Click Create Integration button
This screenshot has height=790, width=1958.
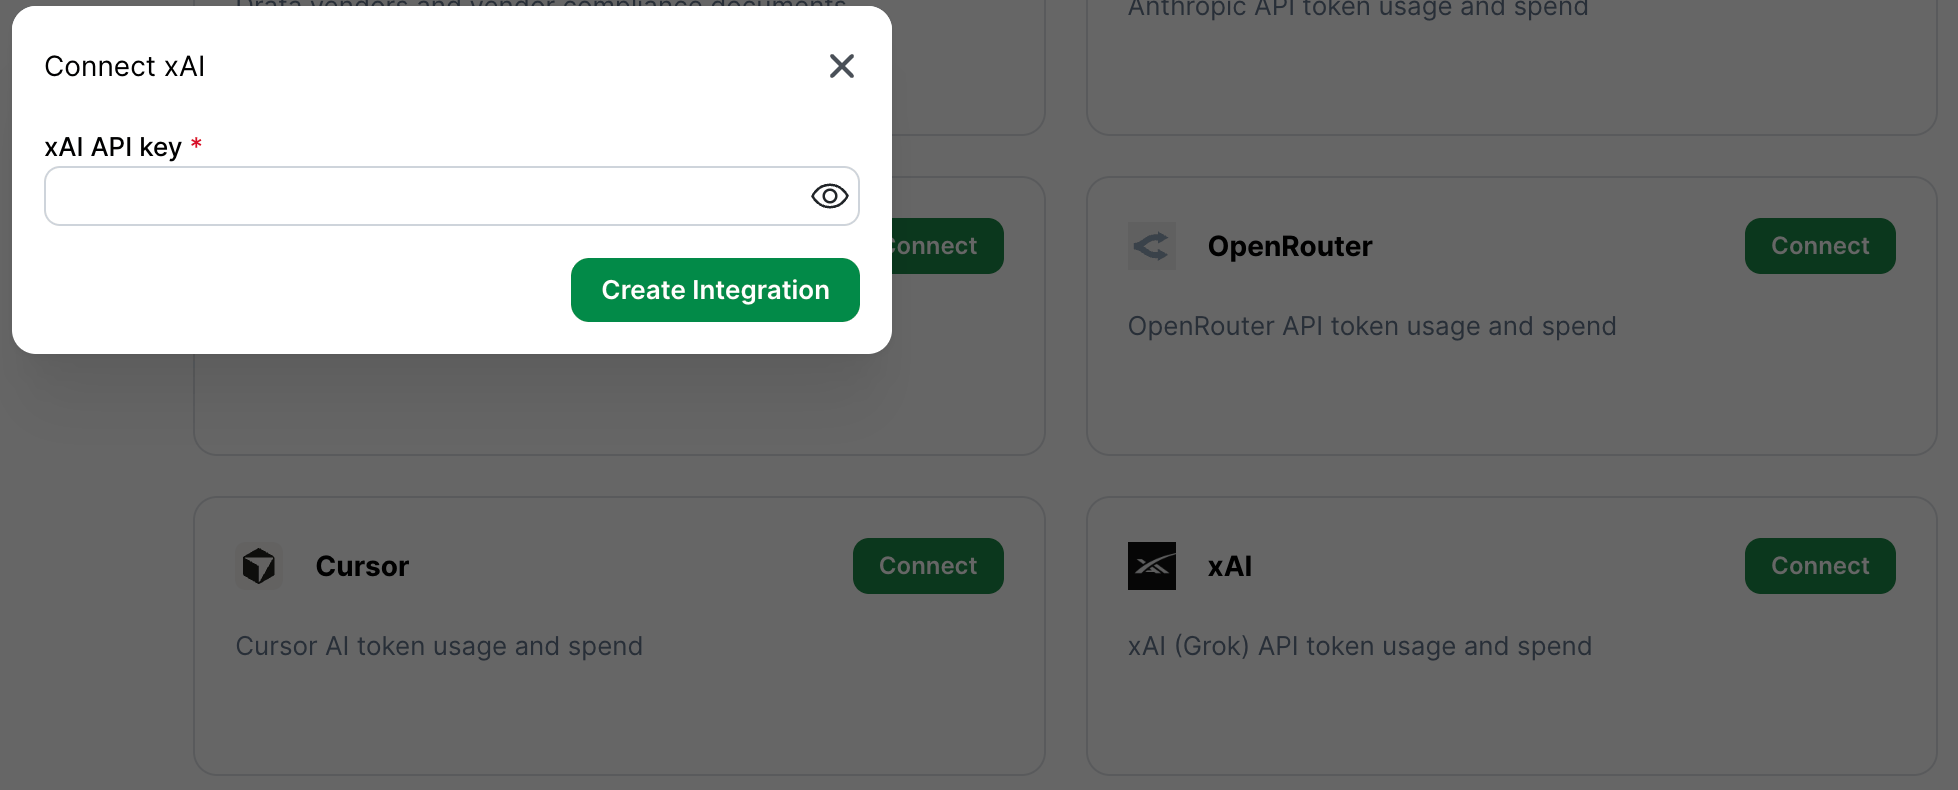tap(715, 290)
